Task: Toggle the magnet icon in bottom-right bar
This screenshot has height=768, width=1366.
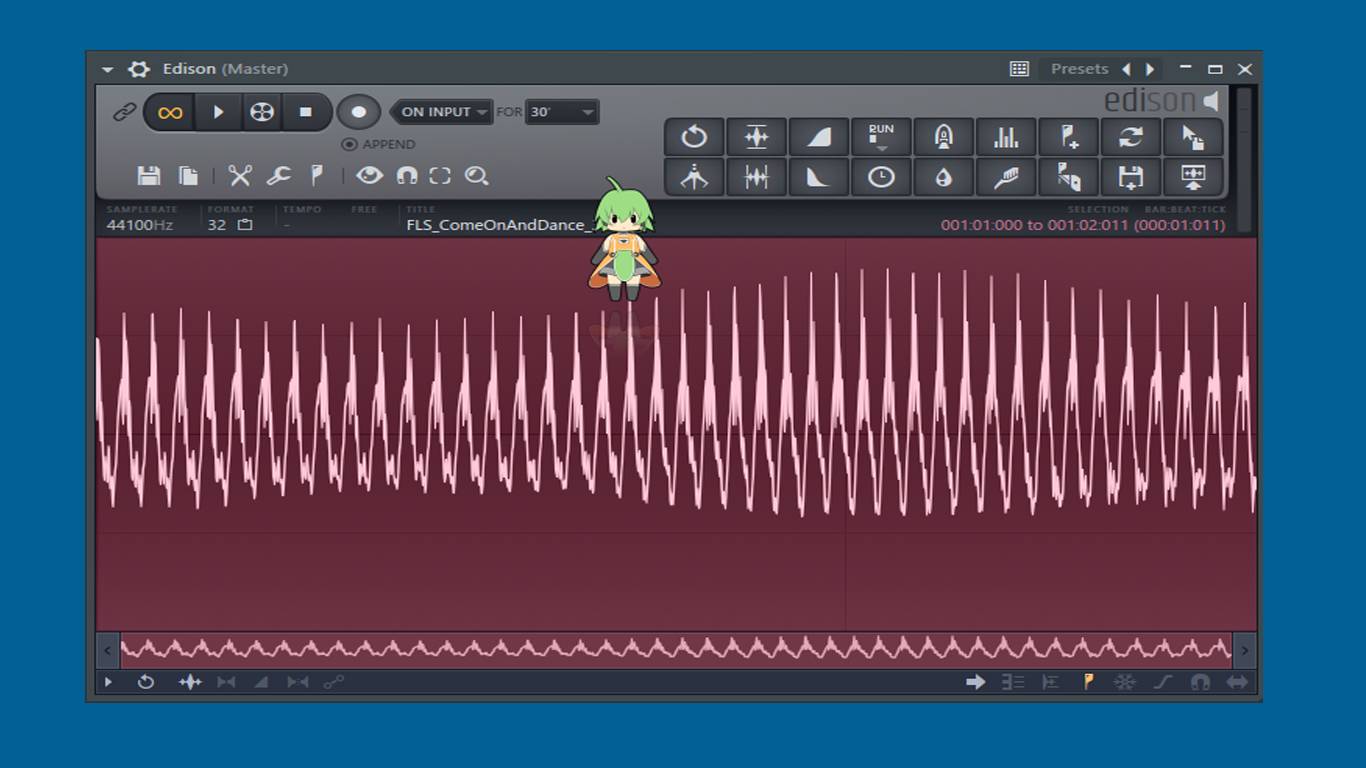Action: (x=1200, y=682)
